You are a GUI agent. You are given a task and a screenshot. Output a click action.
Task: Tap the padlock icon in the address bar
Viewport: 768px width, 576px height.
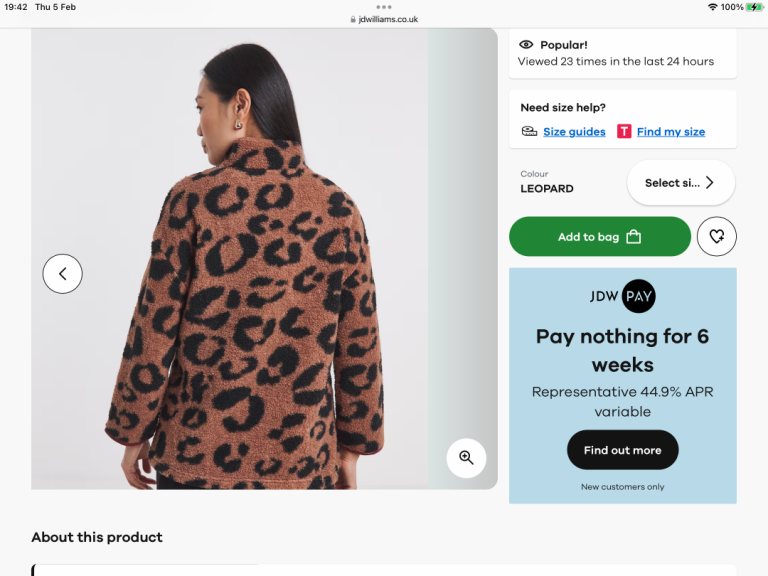pyautogui.click(x=353, y=19)
